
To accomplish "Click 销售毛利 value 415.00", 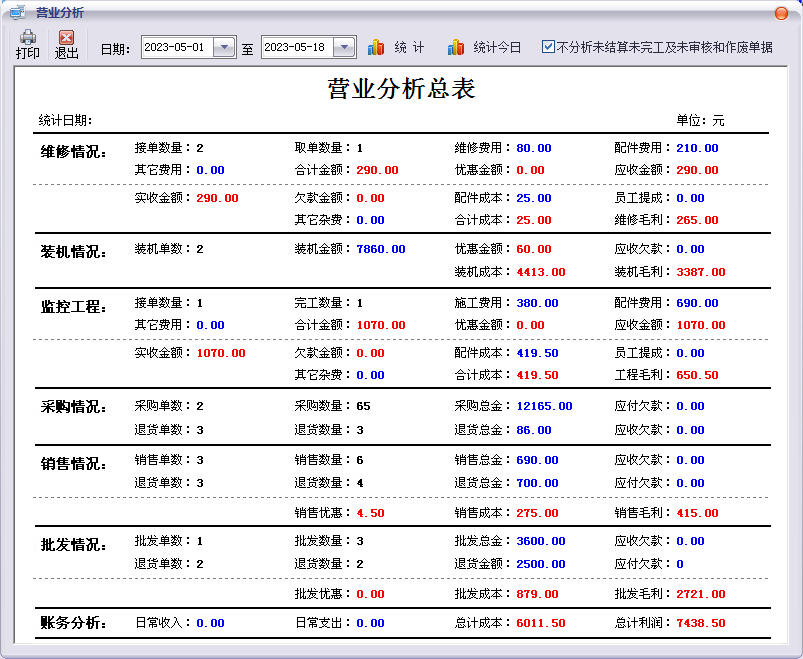I will [697, 513].
